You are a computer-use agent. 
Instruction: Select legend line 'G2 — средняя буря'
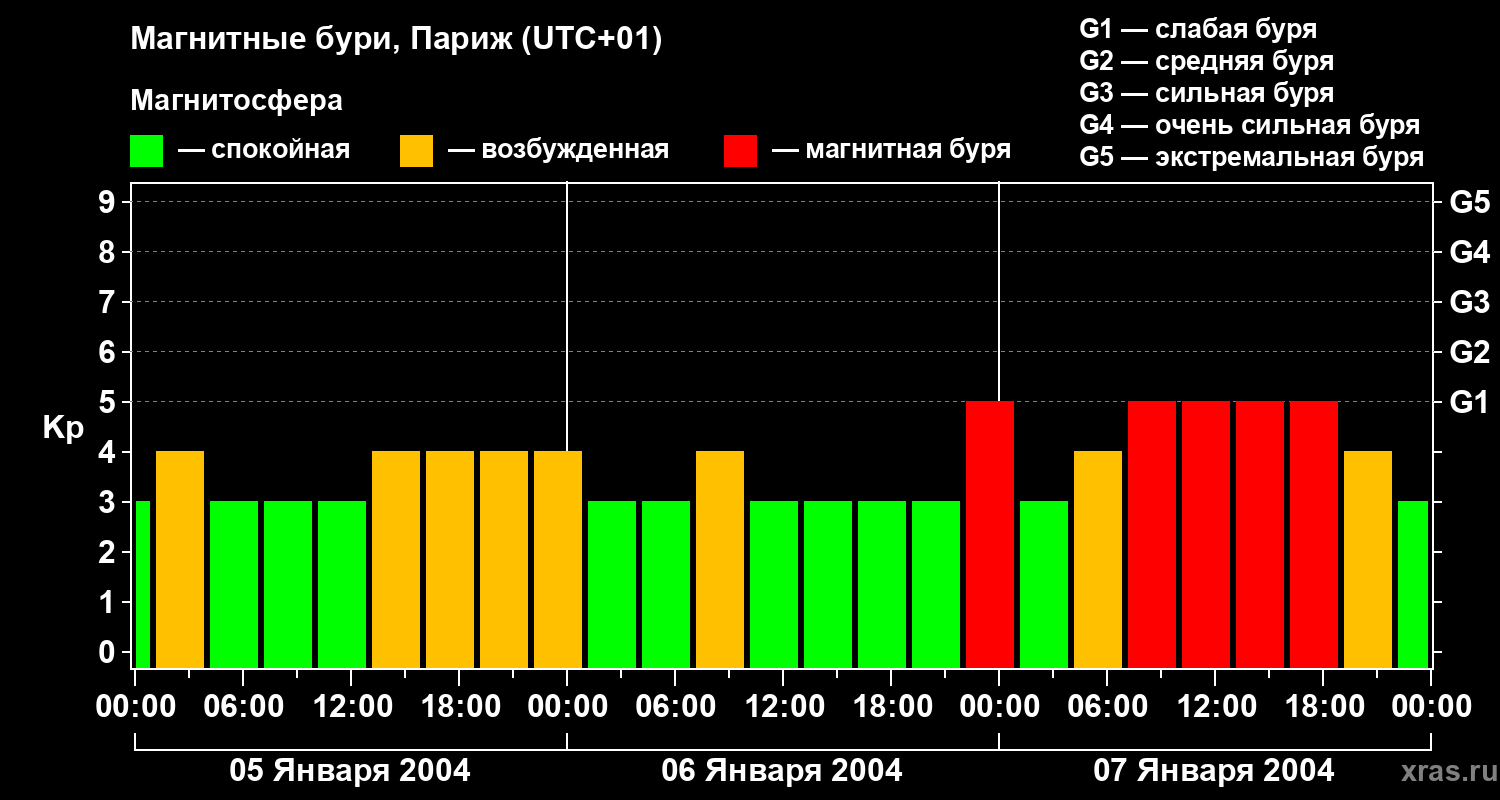(x=1206, y=62)
